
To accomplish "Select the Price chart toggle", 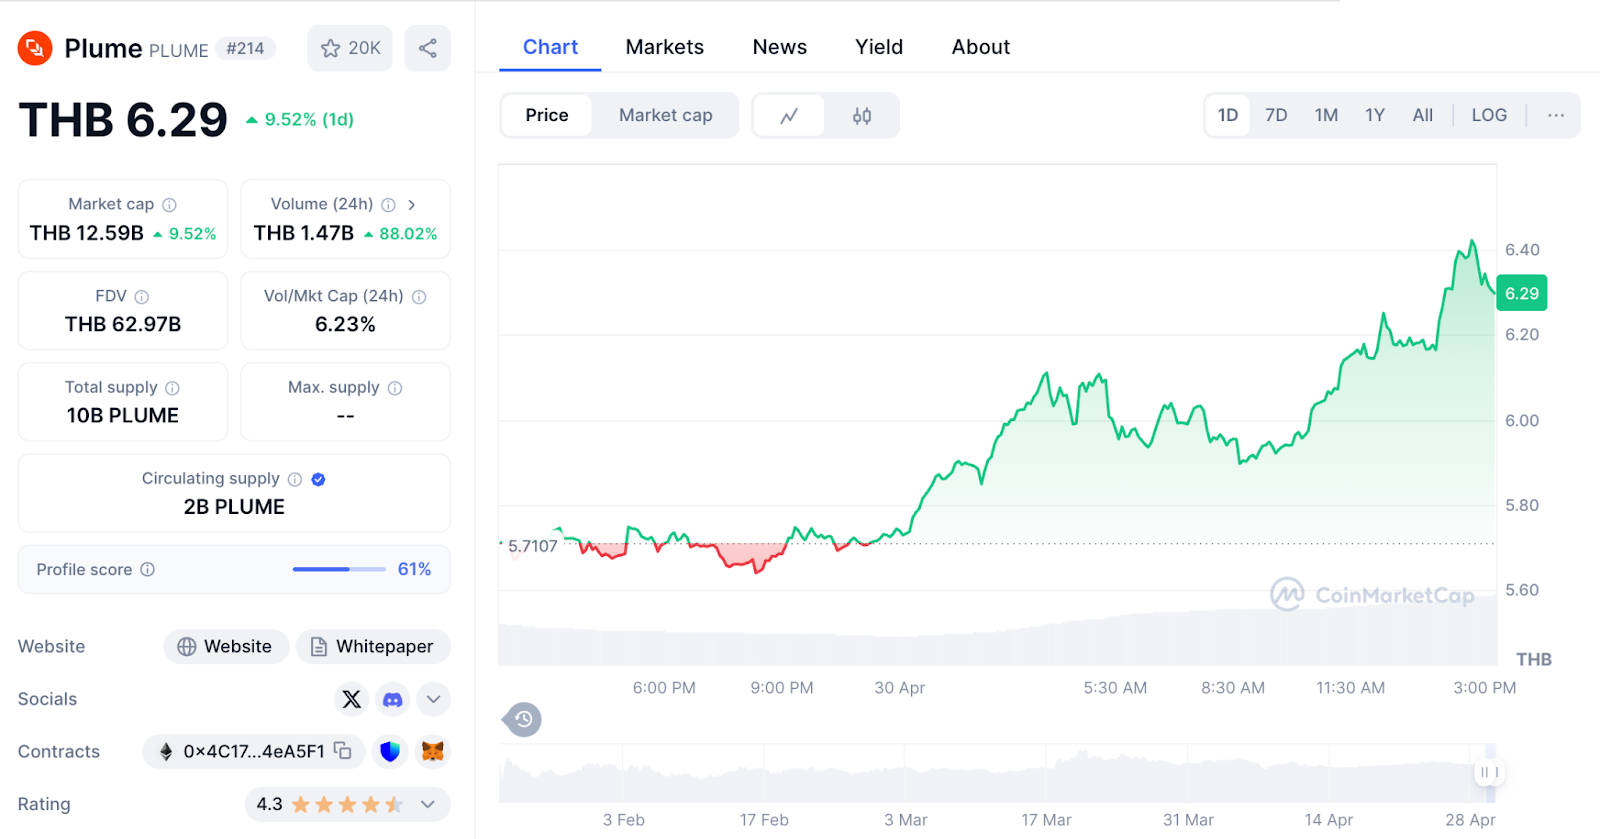I will point(547,115).
